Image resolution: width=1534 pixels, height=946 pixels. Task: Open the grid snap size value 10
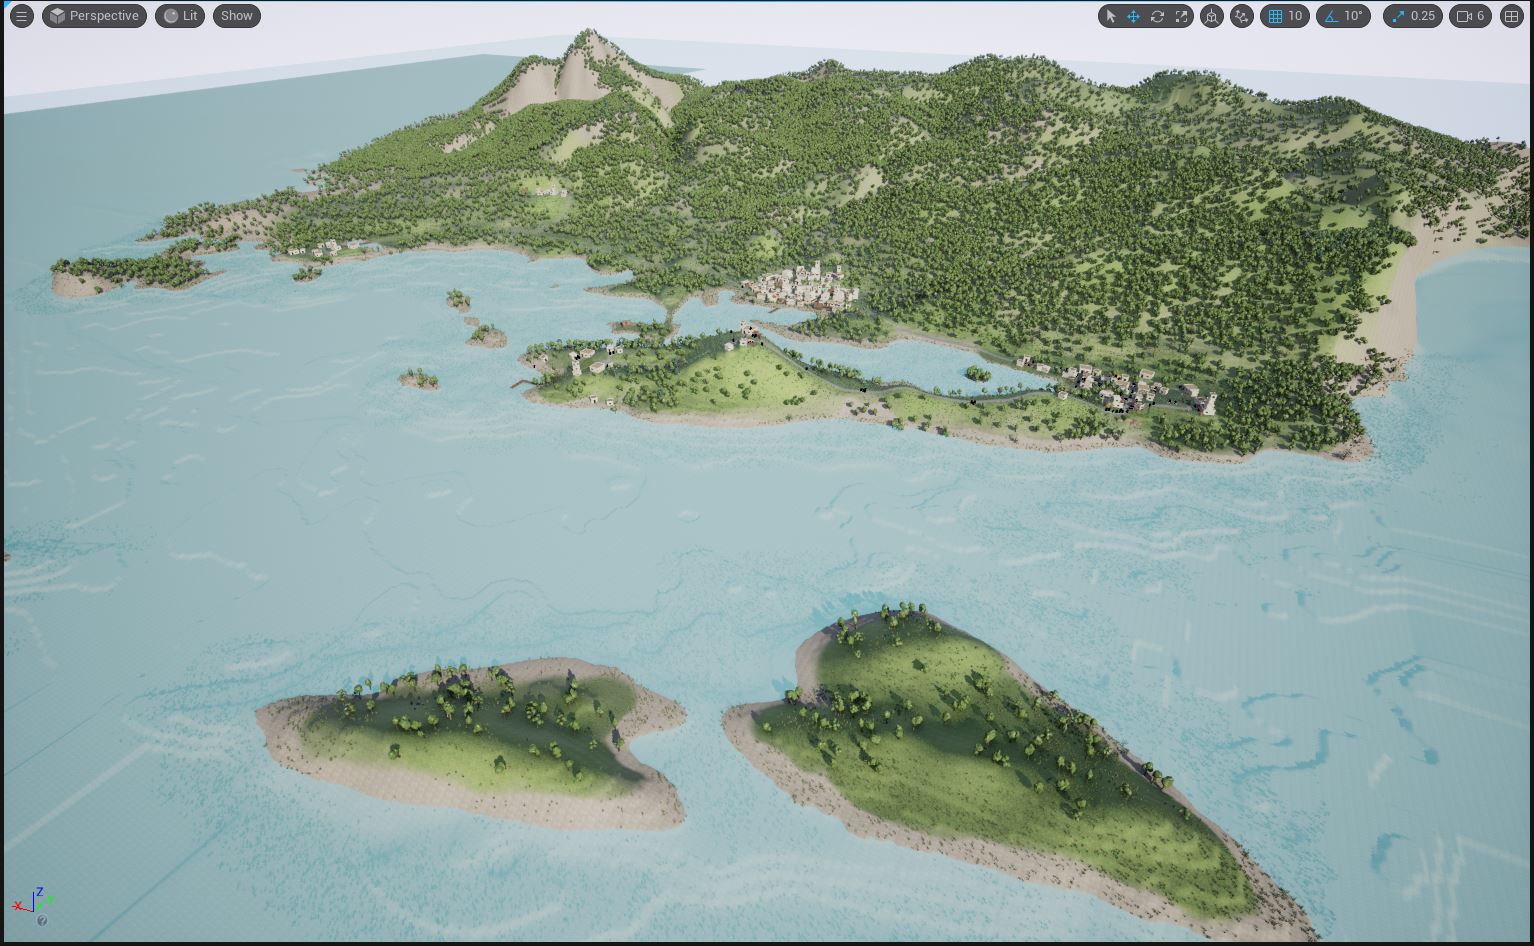[1295, 16]
